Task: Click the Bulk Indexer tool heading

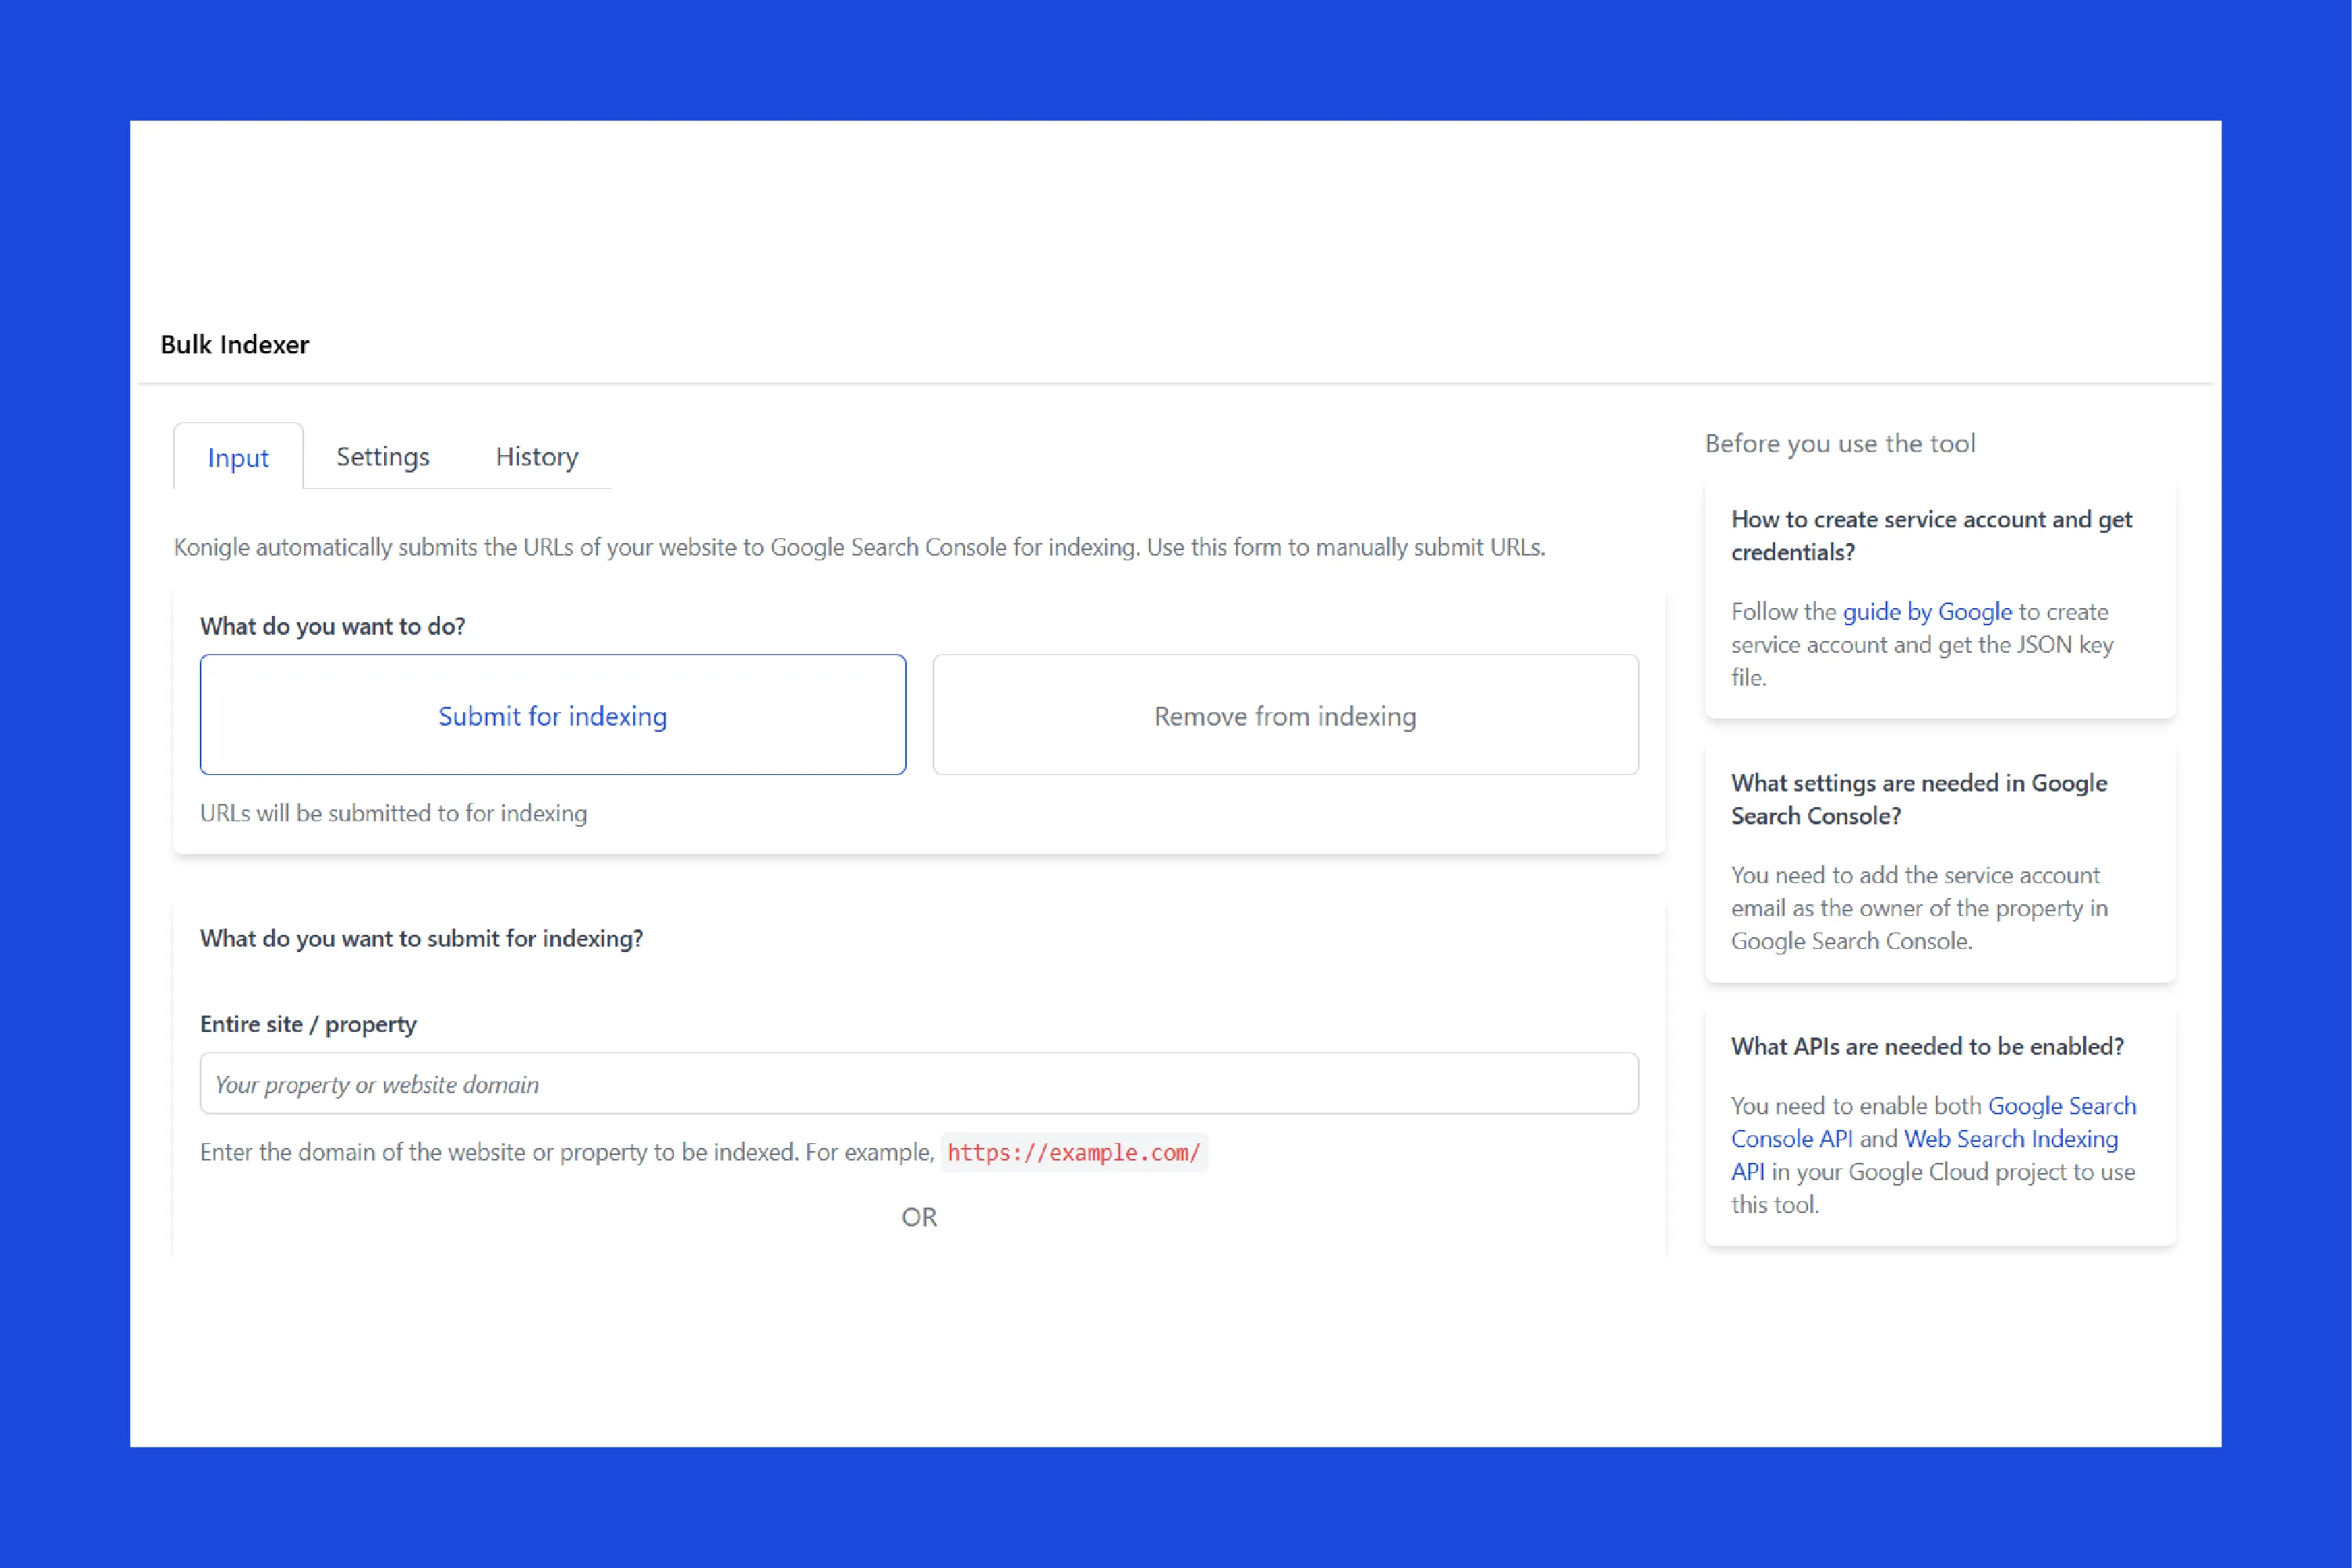Action: (233, 345)
